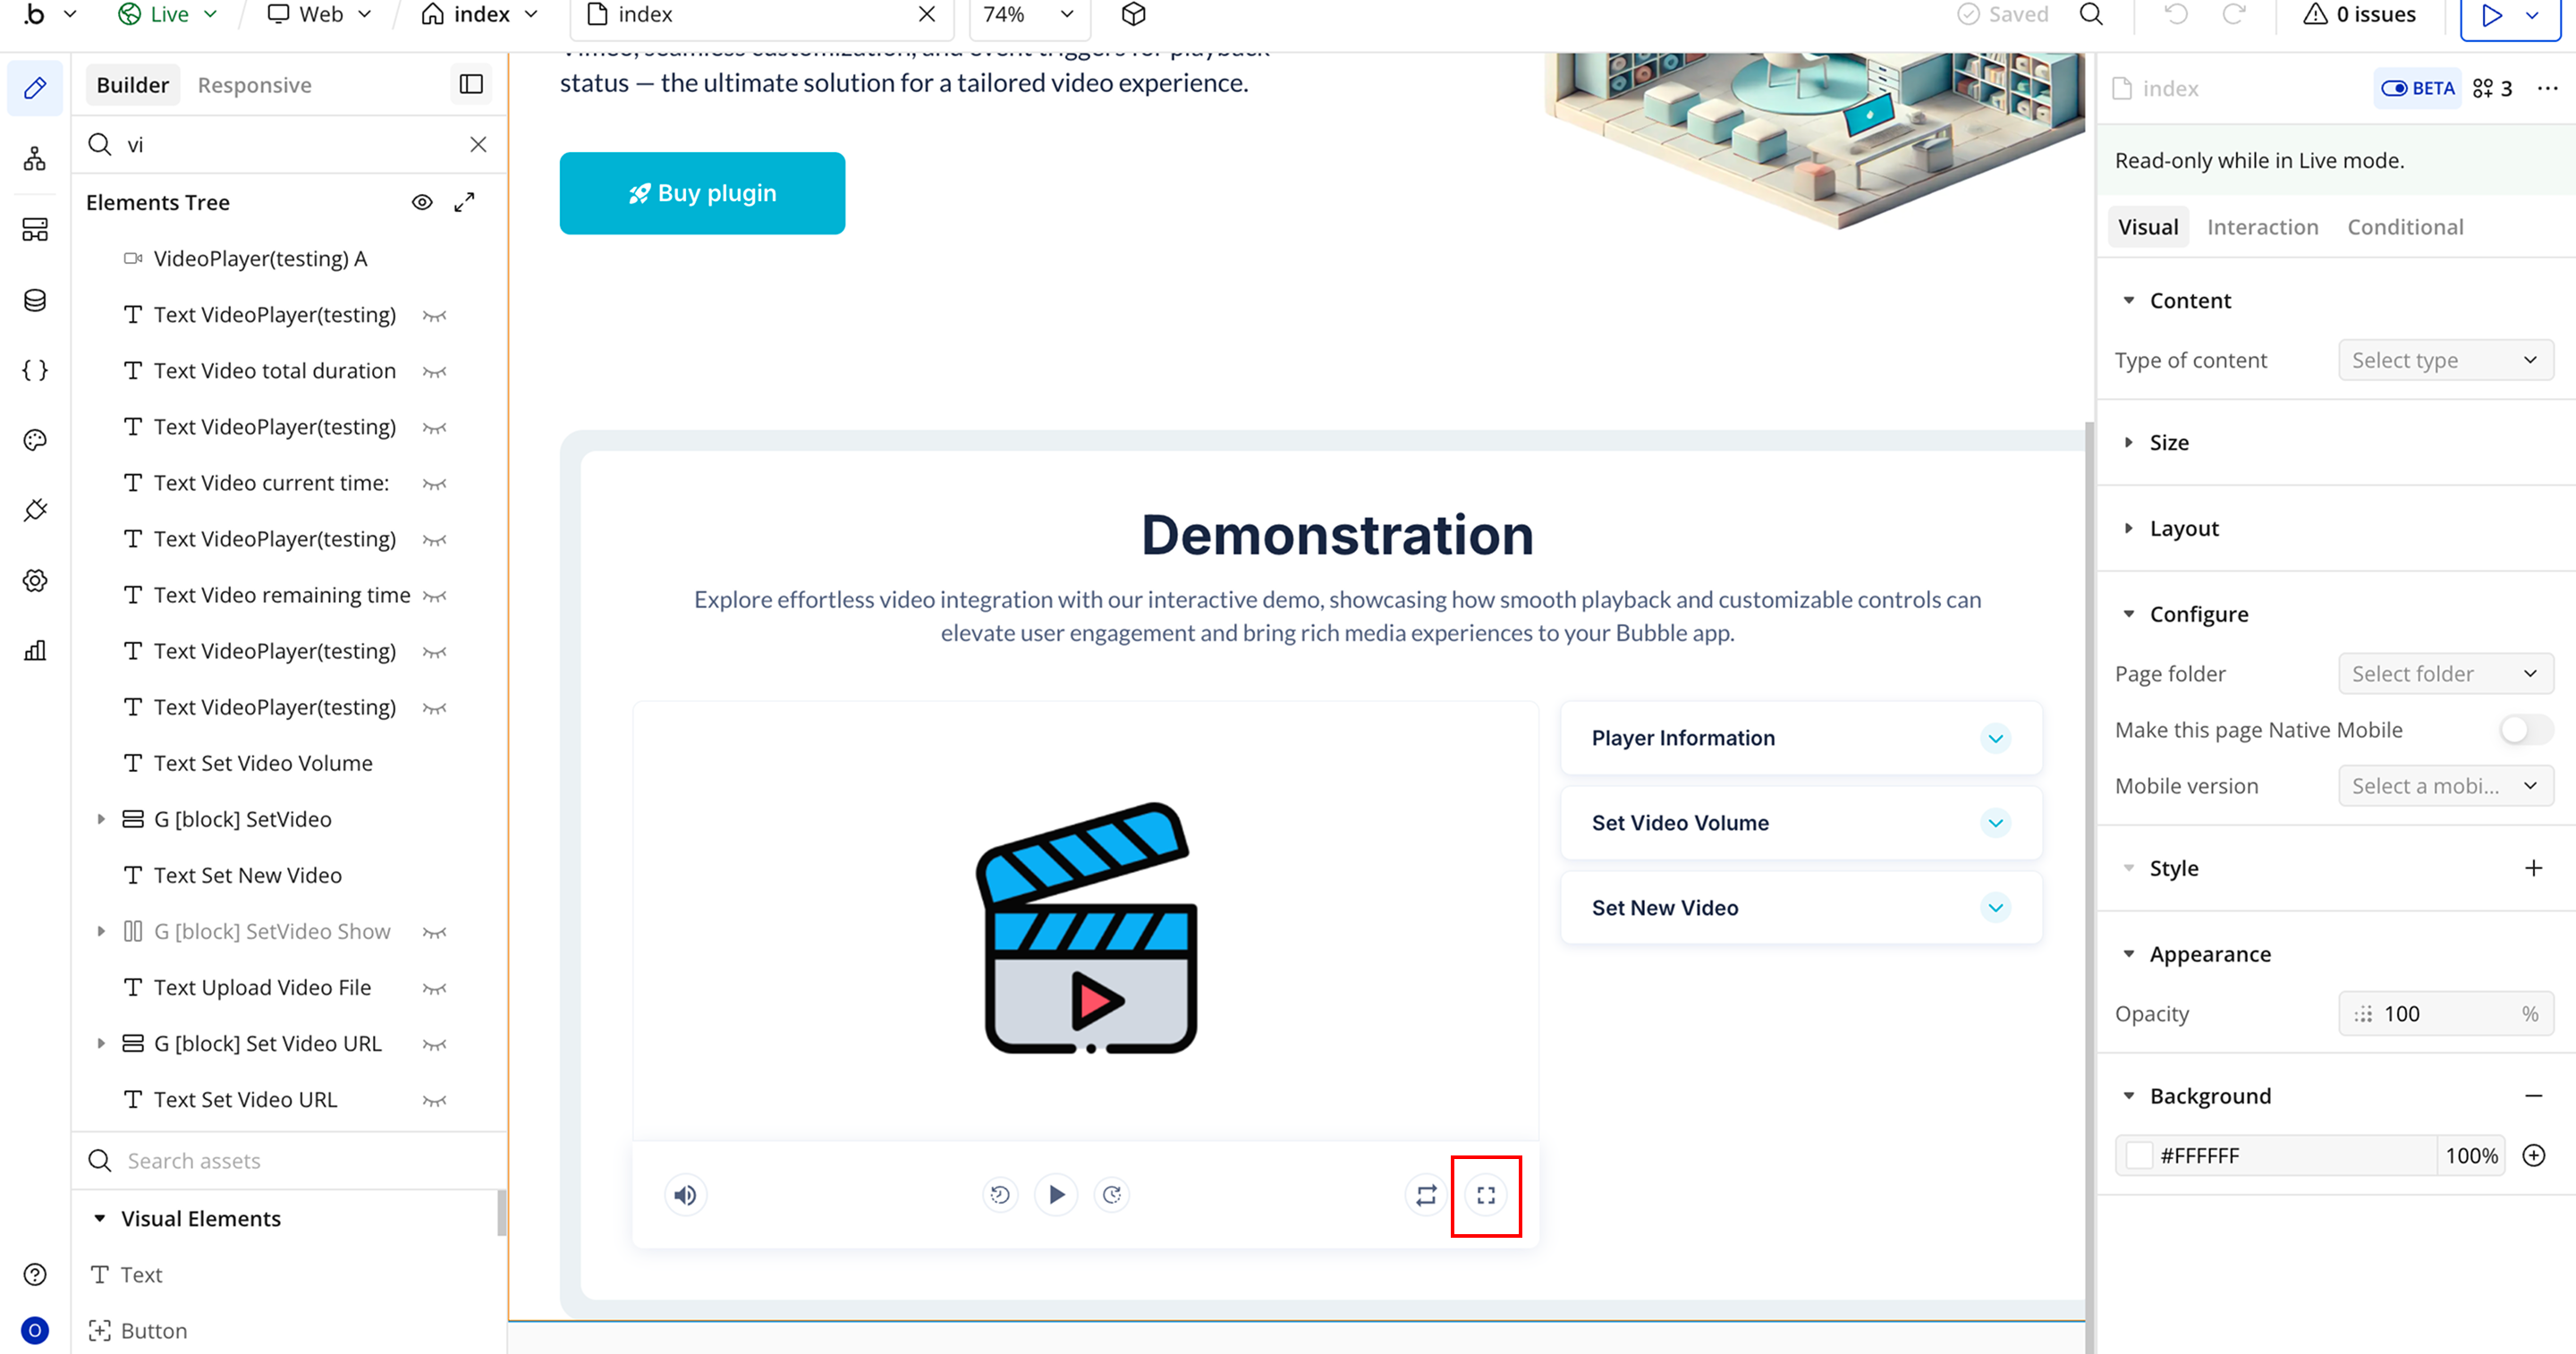The image size is (2576, 1354).
Task: Mute video with the volume icon
Action: (685, 1195)
